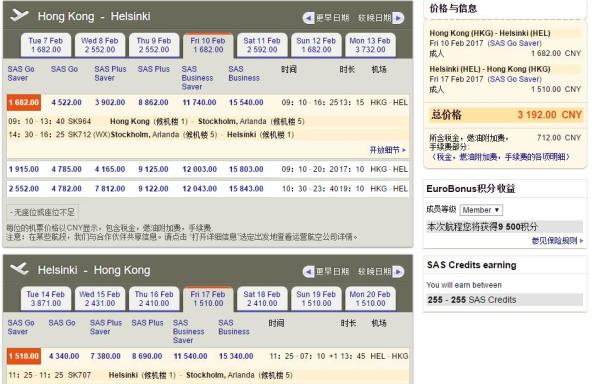Screen dimensions: 600x384
Task: Choose the 7 812.00 SAS Plus Saver fare
Action: click(x=110, y=189)
